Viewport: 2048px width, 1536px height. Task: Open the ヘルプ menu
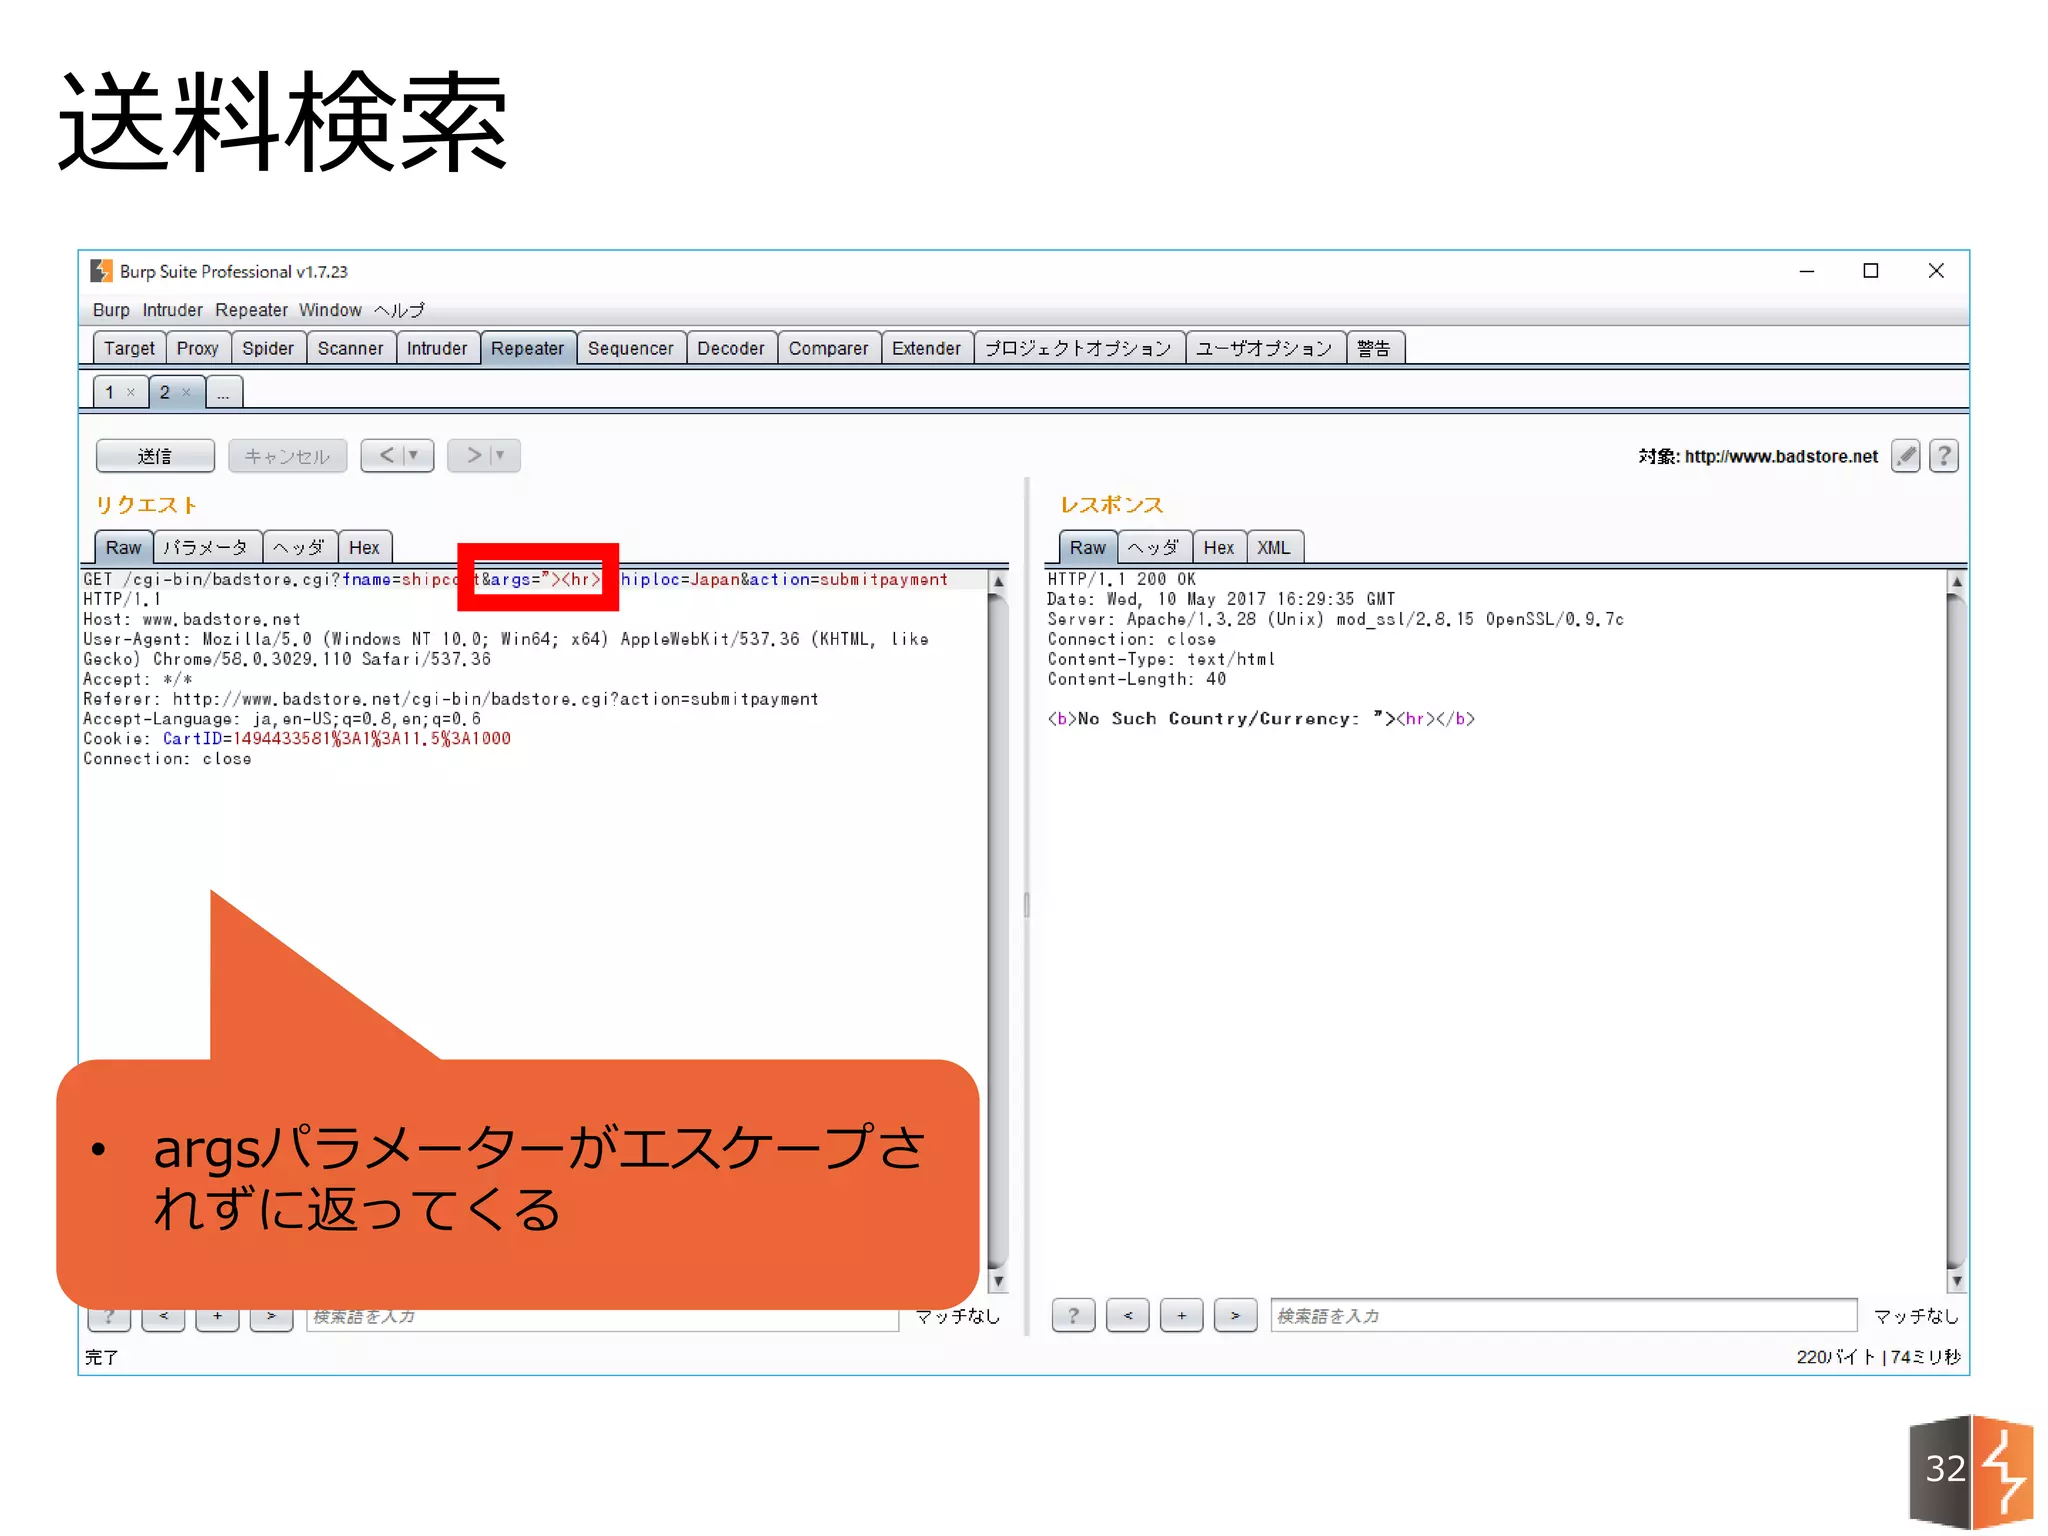(x=399, y=310)
